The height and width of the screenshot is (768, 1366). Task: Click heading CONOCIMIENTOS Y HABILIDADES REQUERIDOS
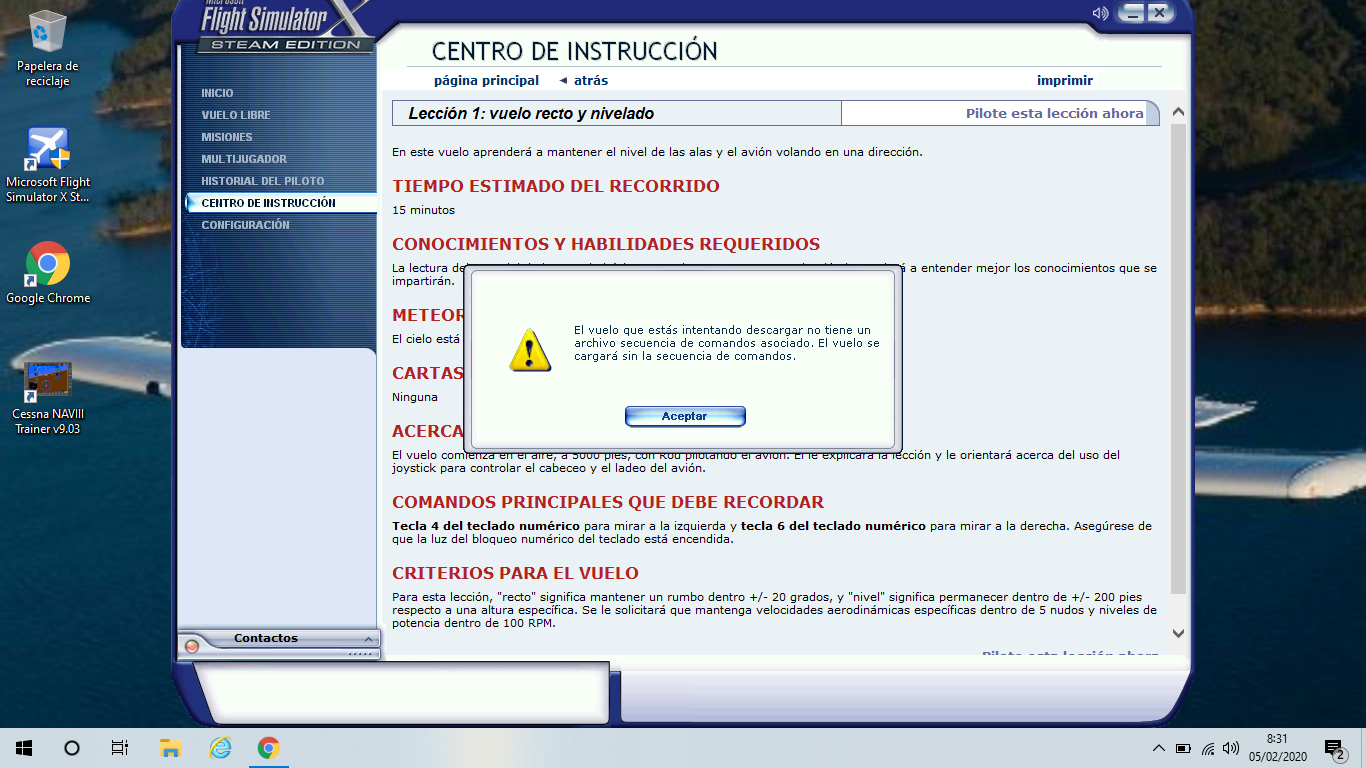click(x=606, y=244)
